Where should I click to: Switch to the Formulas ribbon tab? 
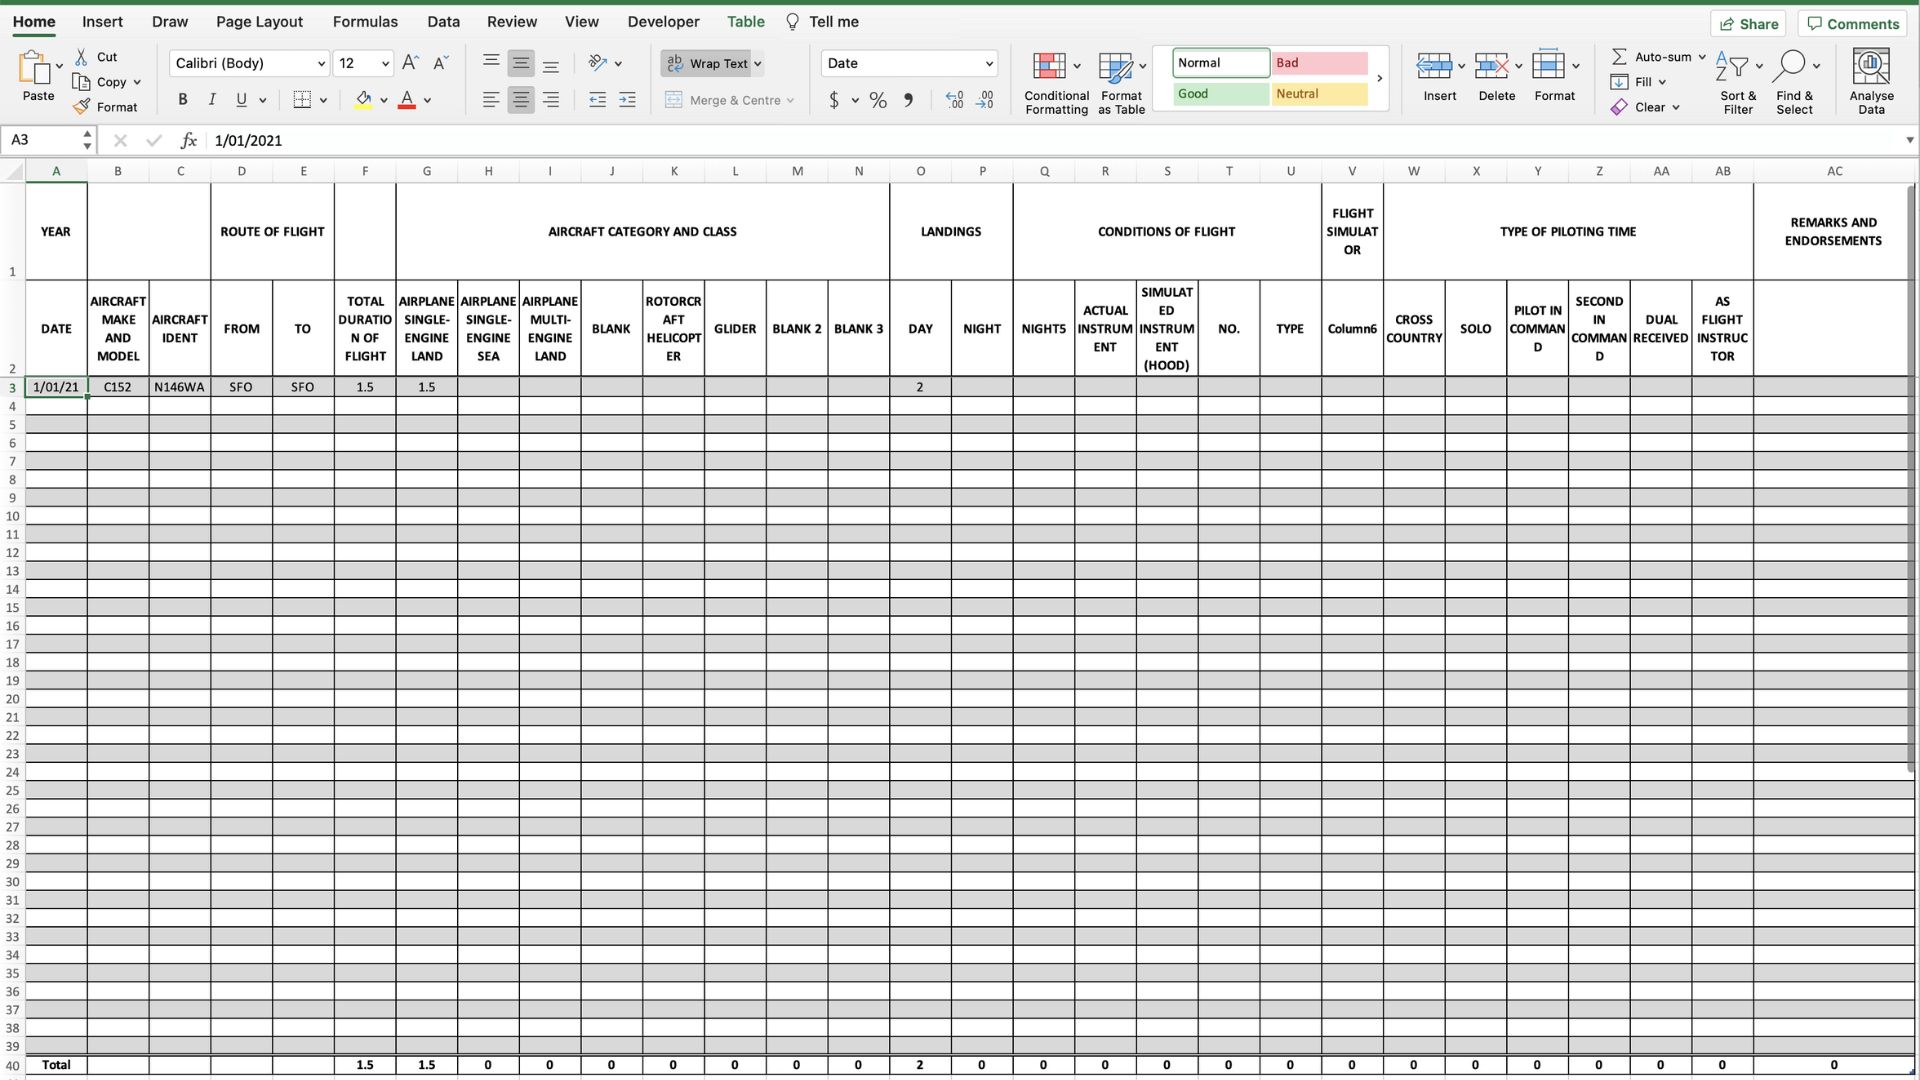365,21
